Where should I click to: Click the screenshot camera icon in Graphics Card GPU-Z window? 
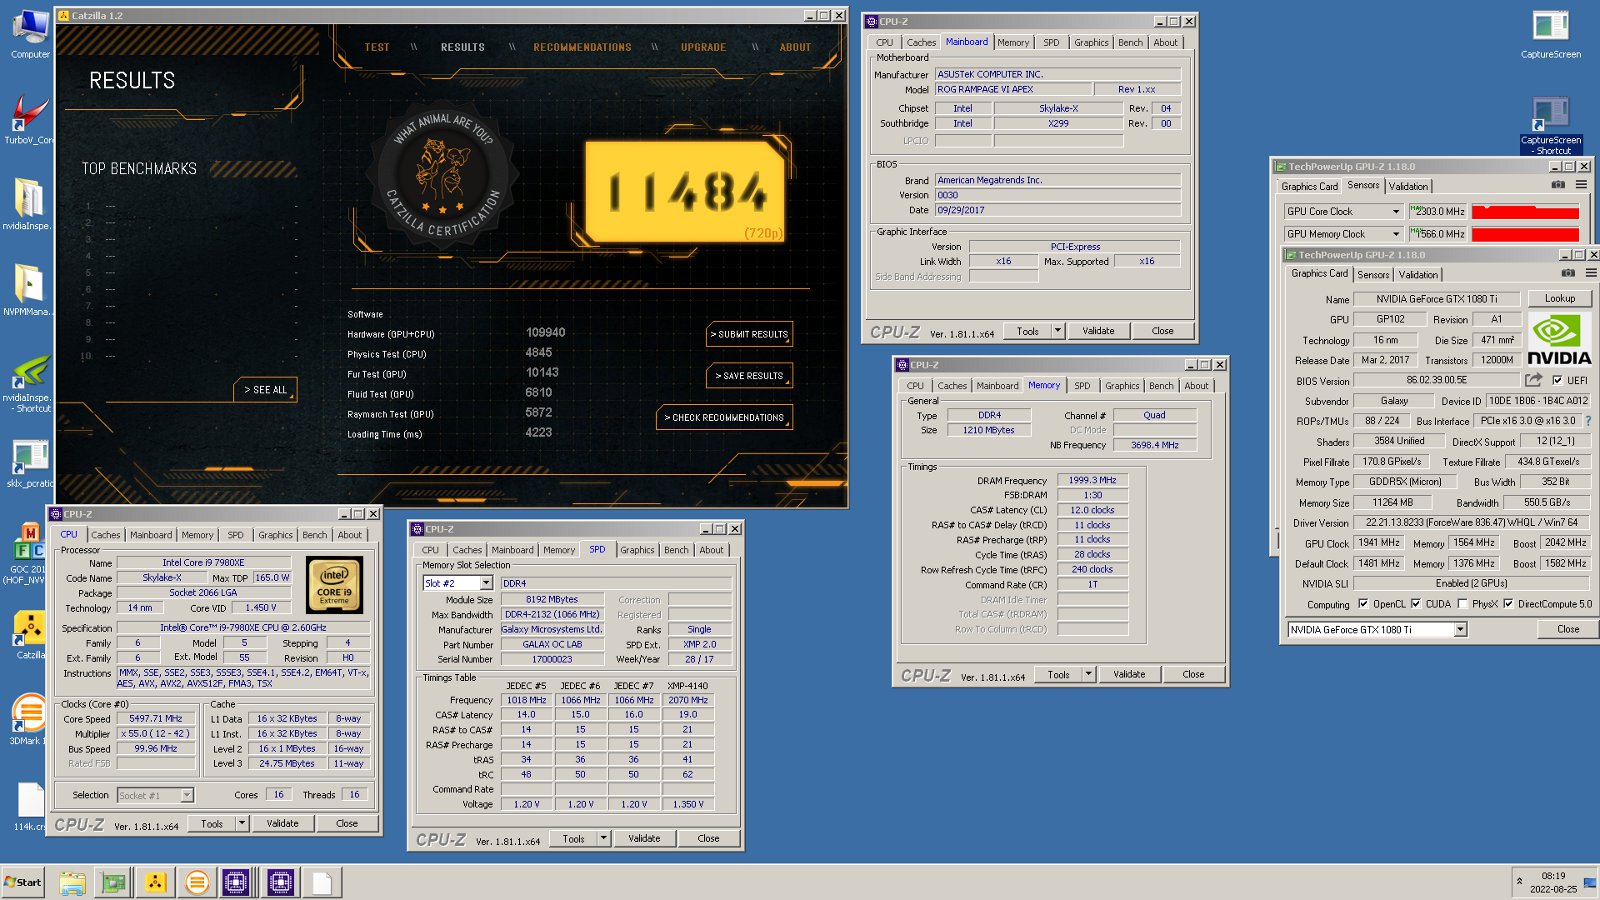pyautogui.click(x=1568, y=273)
